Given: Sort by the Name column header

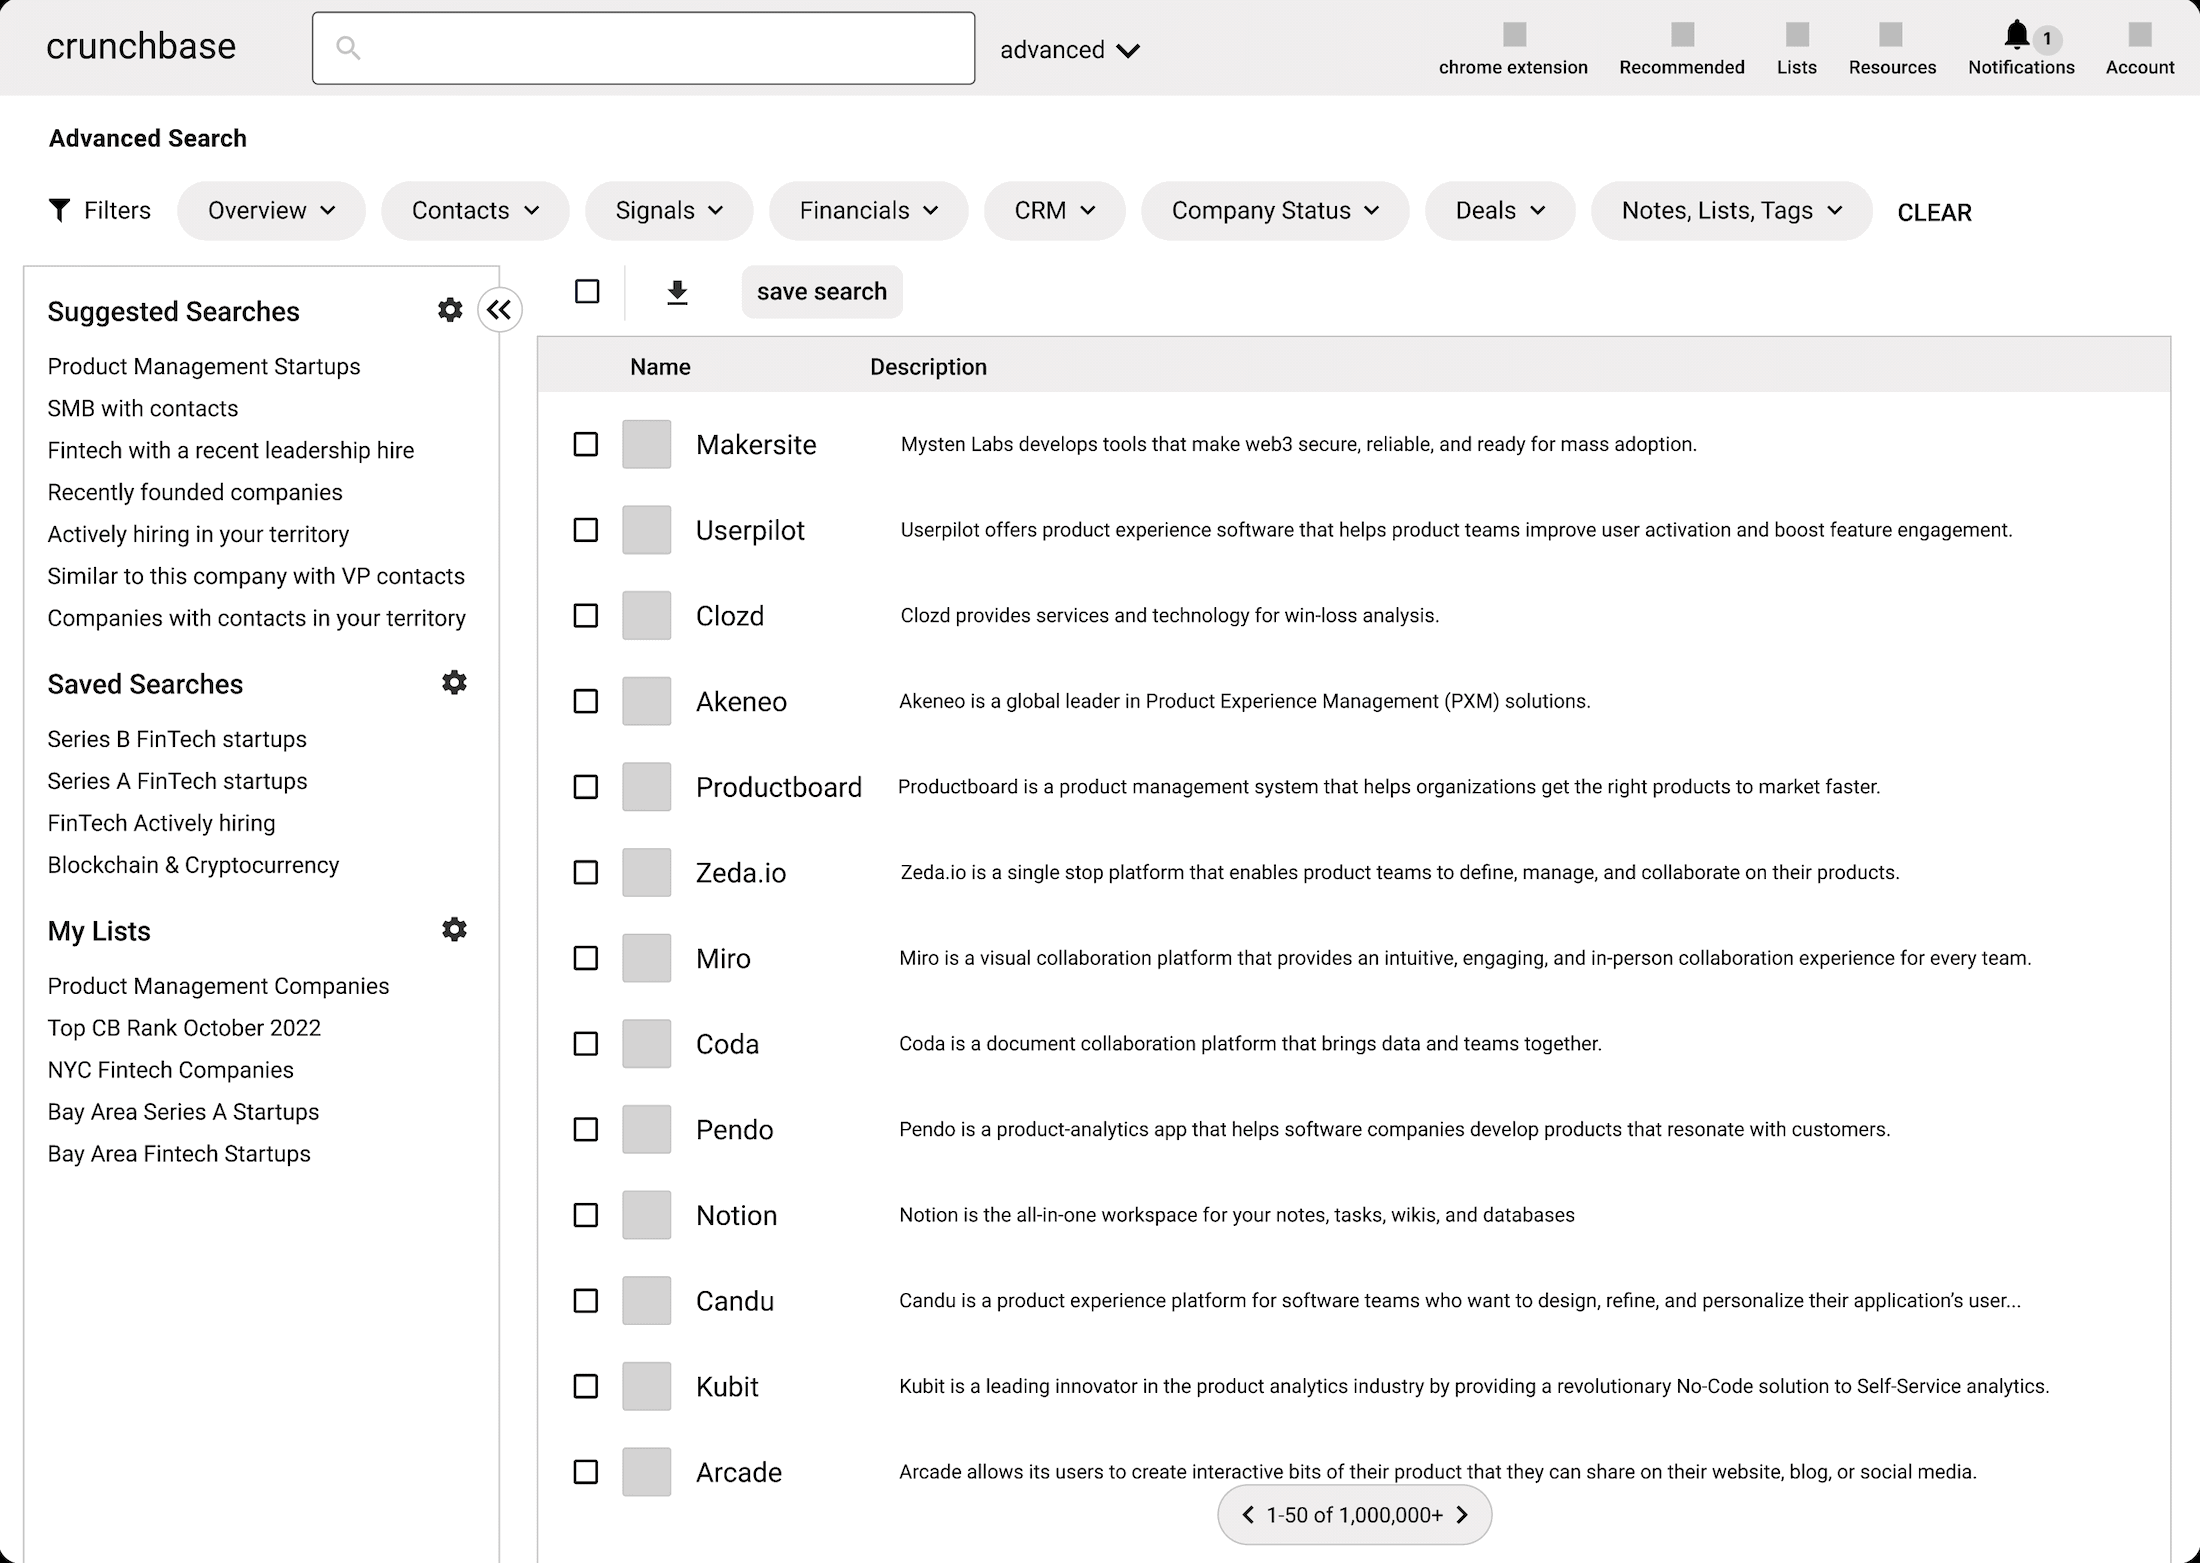Looking at the screenshot, I should tap(660, 367).
